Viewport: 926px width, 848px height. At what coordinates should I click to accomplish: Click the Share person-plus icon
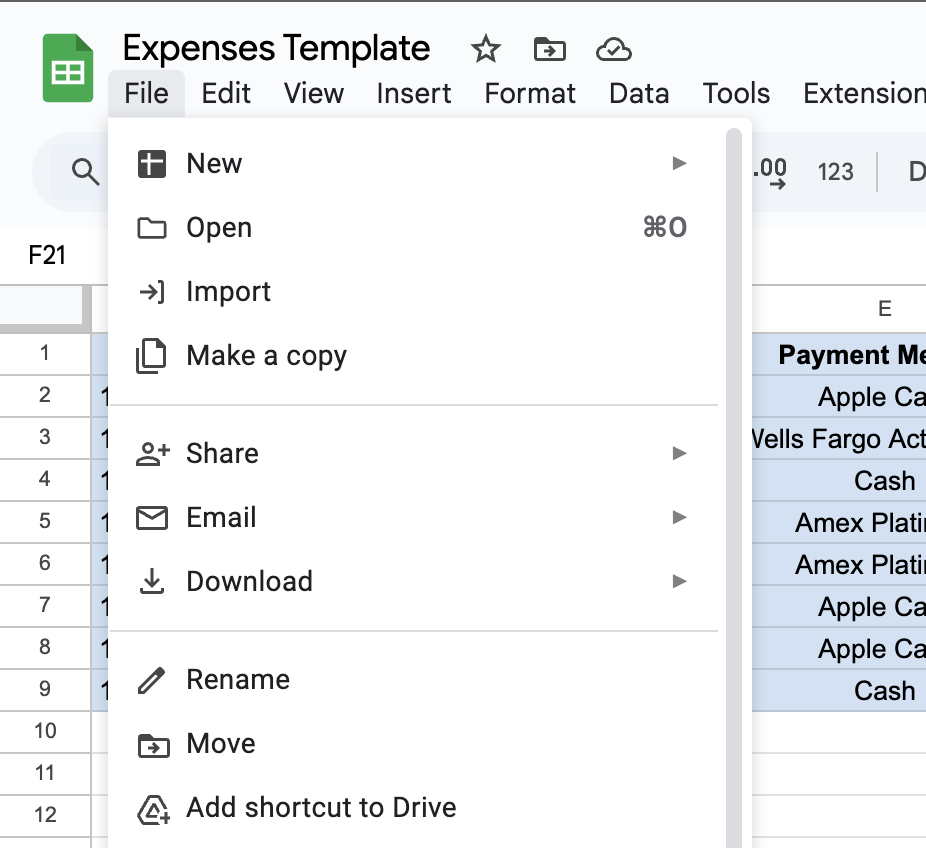point(152,454)
